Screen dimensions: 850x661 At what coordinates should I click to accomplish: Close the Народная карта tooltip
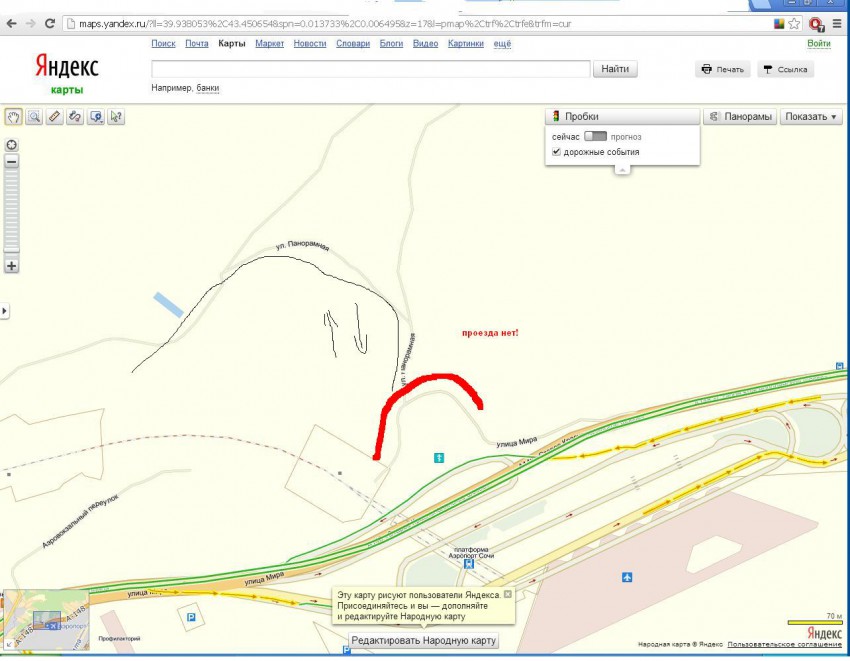click(x=507, y=594)
